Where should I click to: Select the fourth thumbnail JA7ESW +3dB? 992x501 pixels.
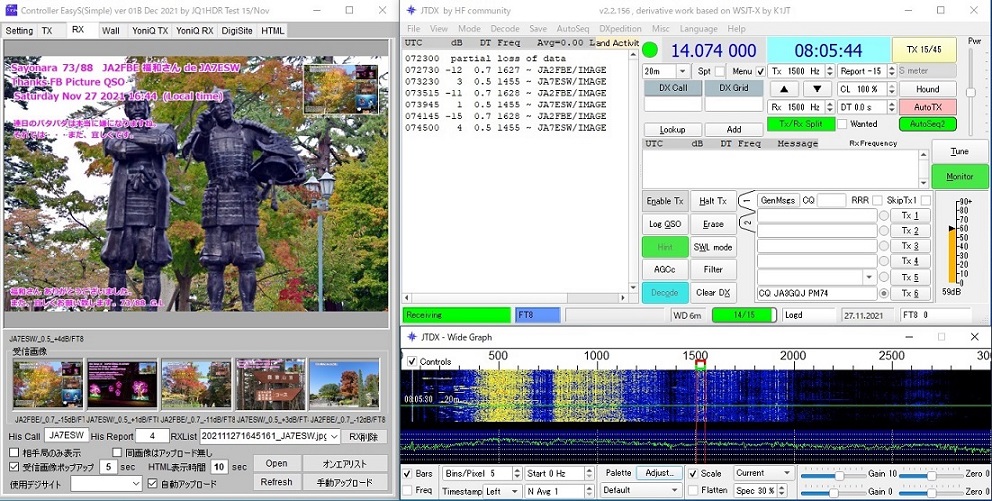tap(270, 385)
